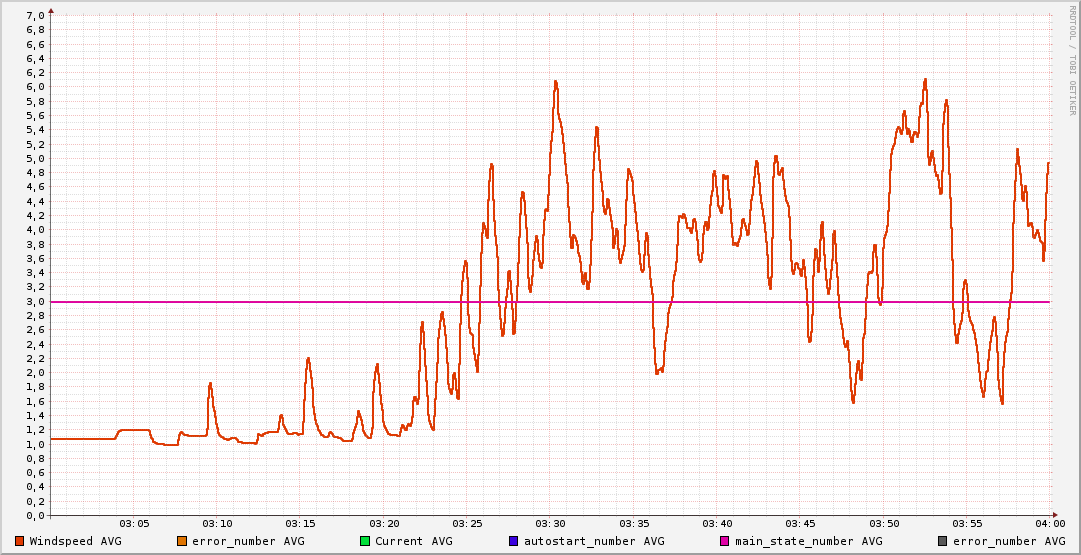
Task: Click the Current AVG legend text
Action: 413,541
